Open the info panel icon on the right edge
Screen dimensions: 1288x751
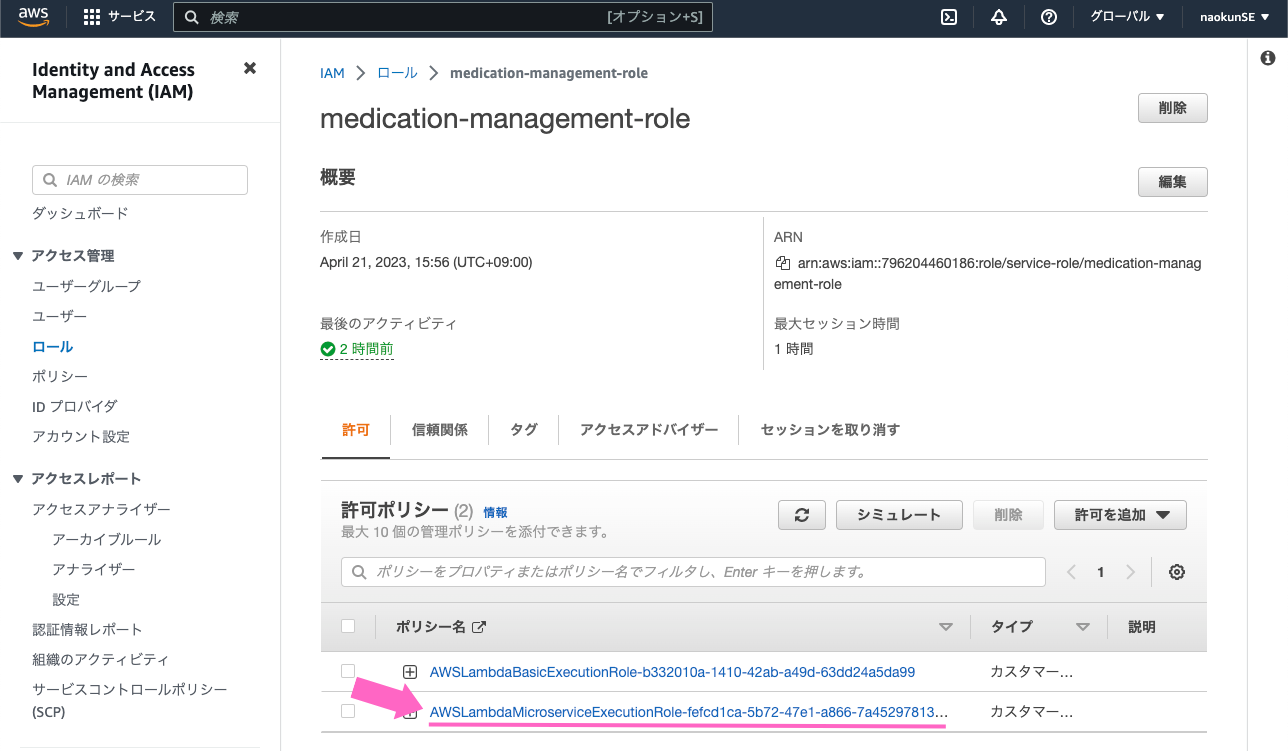1268,59
